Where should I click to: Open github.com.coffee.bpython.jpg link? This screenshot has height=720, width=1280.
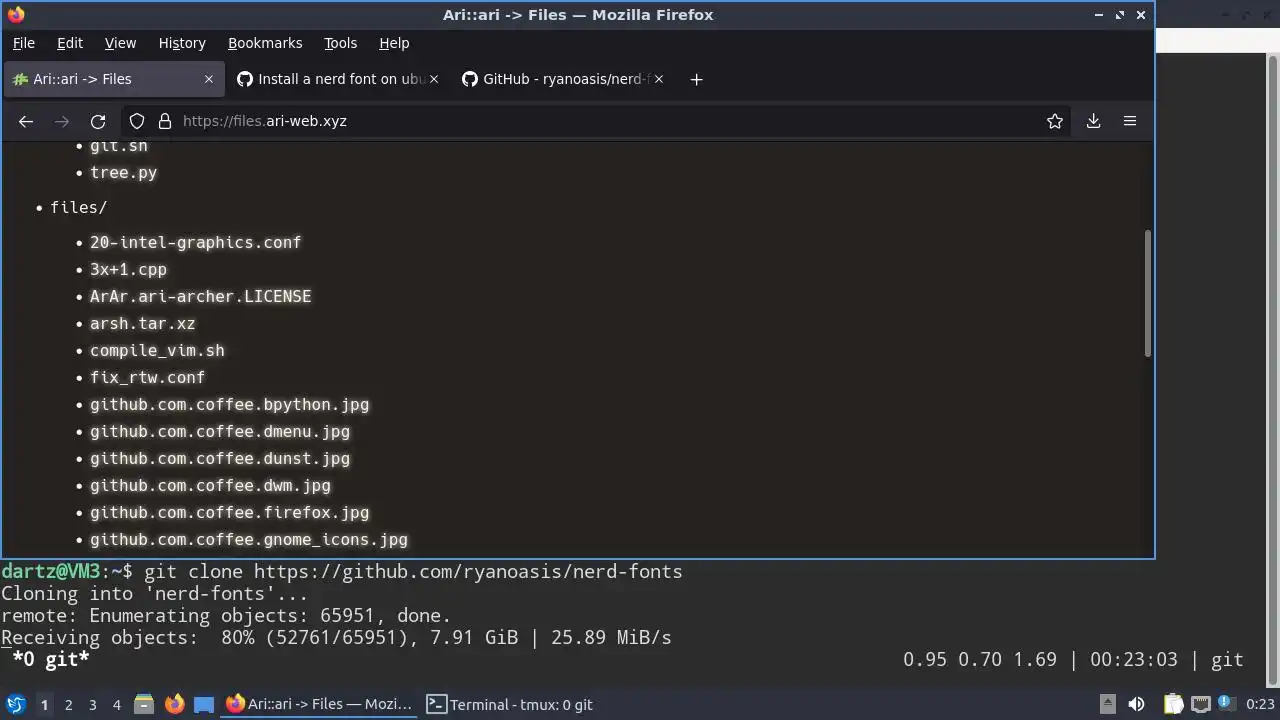tap(229, 405)
